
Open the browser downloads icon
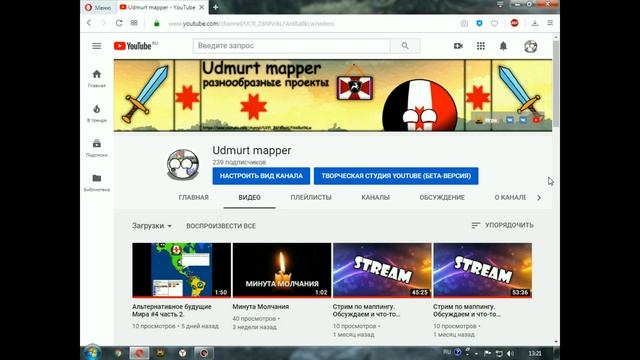(x=535, y=23)
